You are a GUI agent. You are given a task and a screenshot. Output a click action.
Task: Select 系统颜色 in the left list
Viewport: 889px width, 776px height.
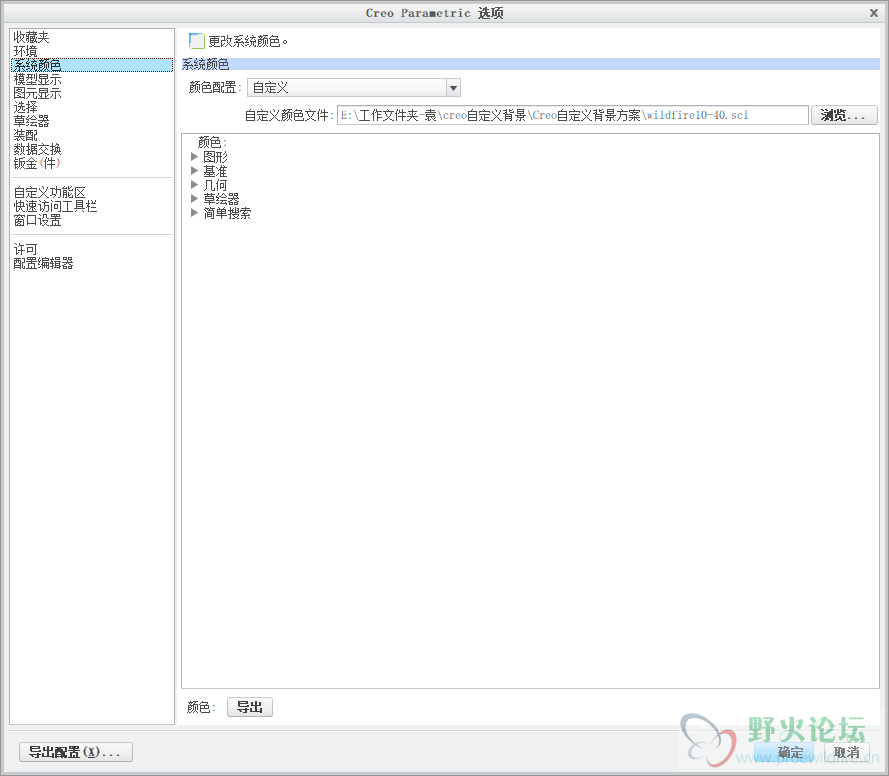[92, 65]
